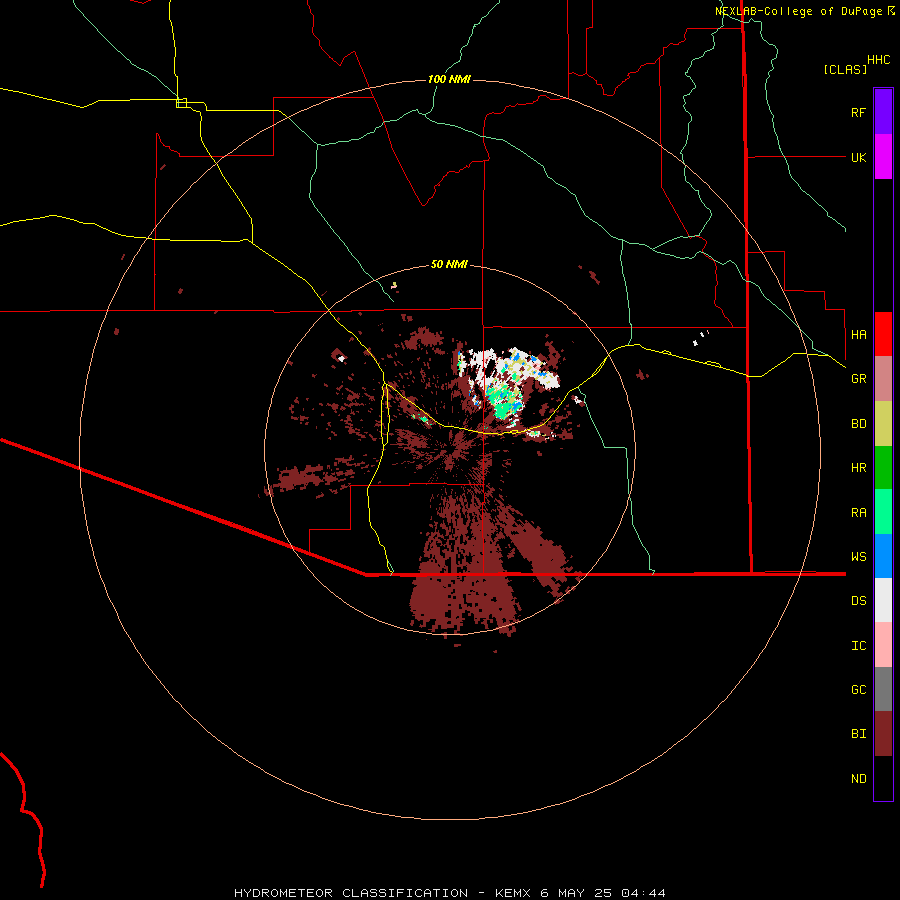Click the 50 NMI range ring label
The height and width of the screenshot is (900, 900).
point(449,264)
